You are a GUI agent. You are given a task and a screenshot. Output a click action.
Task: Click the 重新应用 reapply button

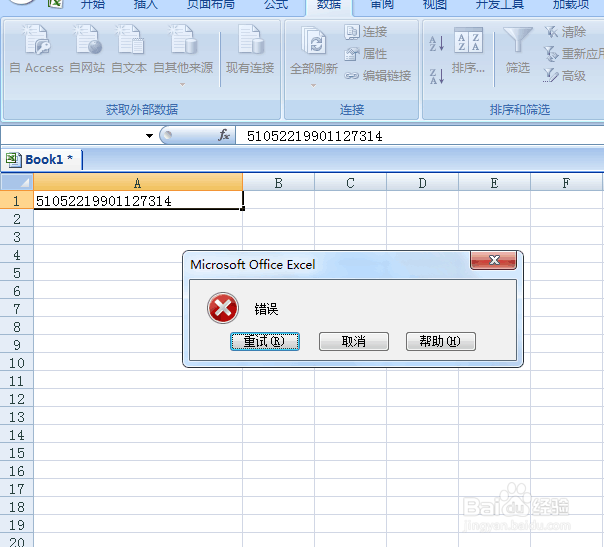pos(574,54)
